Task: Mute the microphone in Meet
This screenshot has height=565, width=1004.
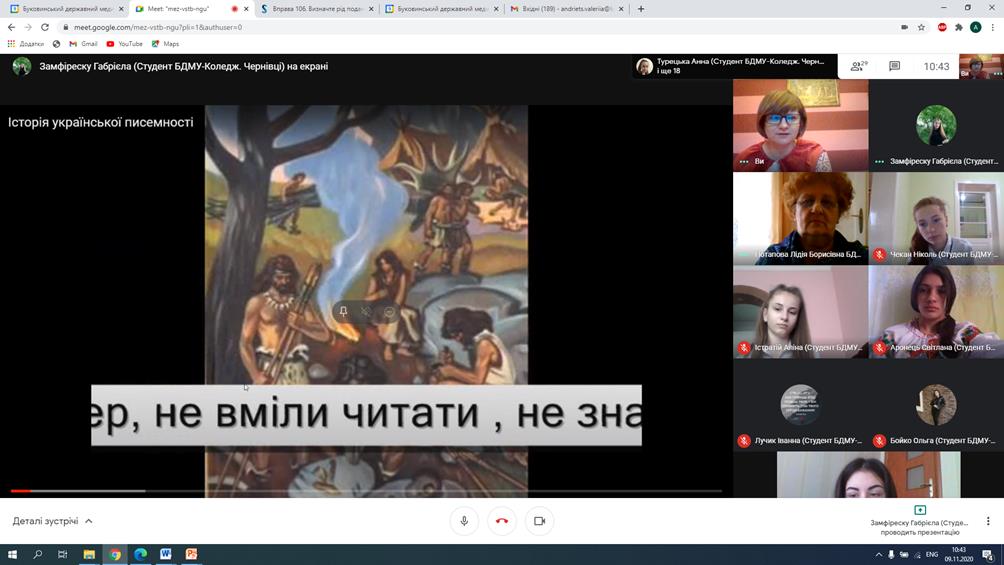Action: coord(464,521)
